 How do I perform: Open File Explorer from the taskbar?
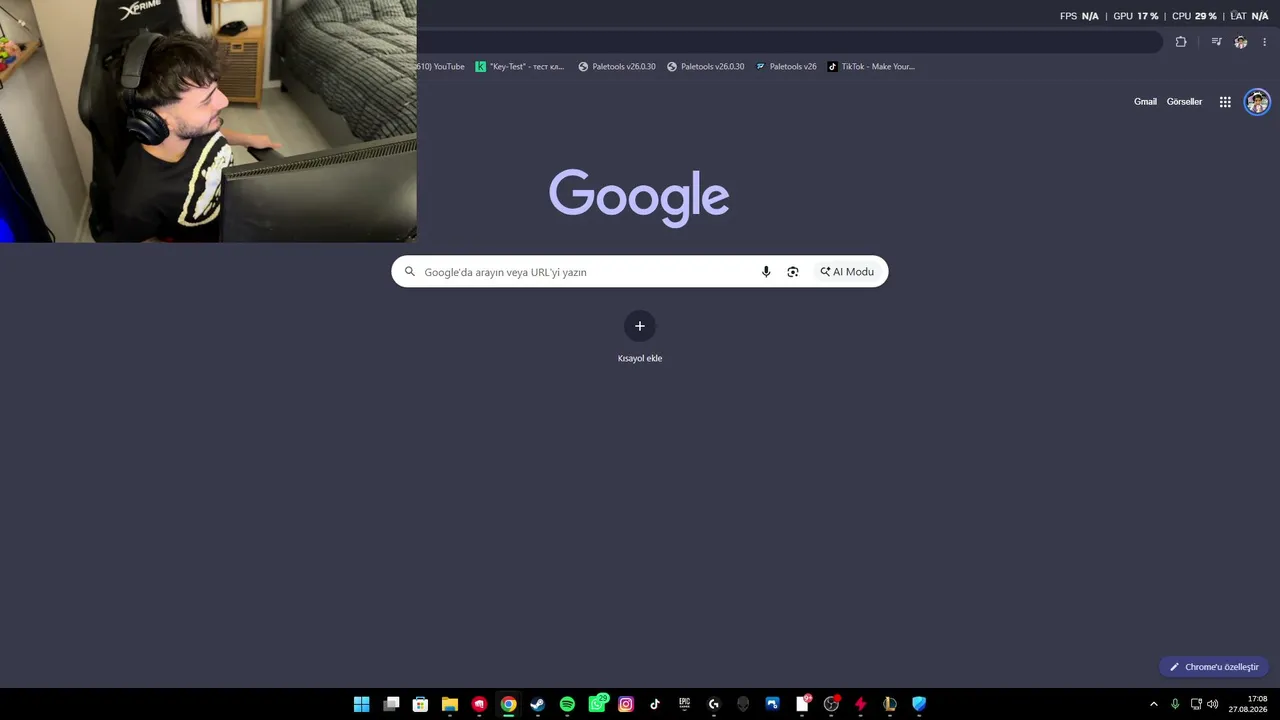(x=450, y=704)
